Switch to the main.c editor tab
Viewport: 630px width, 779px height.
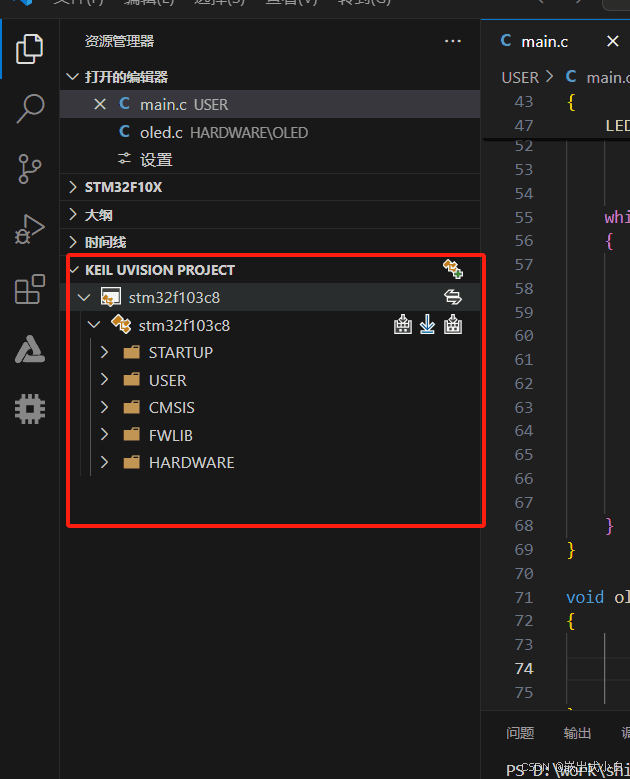(x=545, y=41)
